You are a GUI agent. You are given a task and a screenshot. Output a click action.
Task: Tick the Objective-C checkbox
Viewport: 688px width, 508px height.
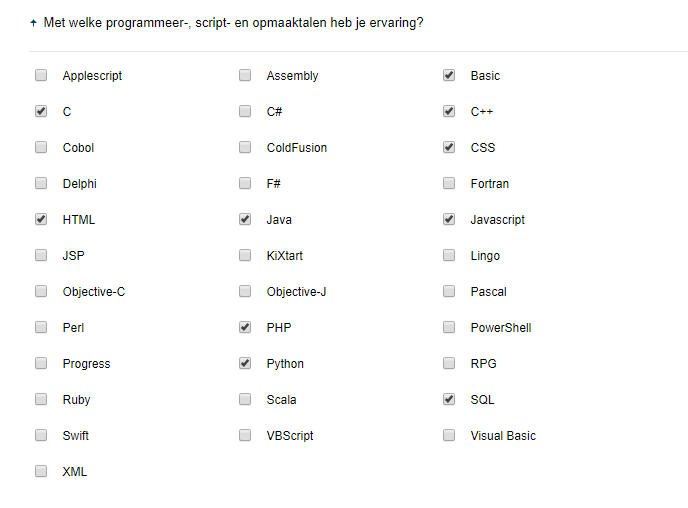click(41, 291)
